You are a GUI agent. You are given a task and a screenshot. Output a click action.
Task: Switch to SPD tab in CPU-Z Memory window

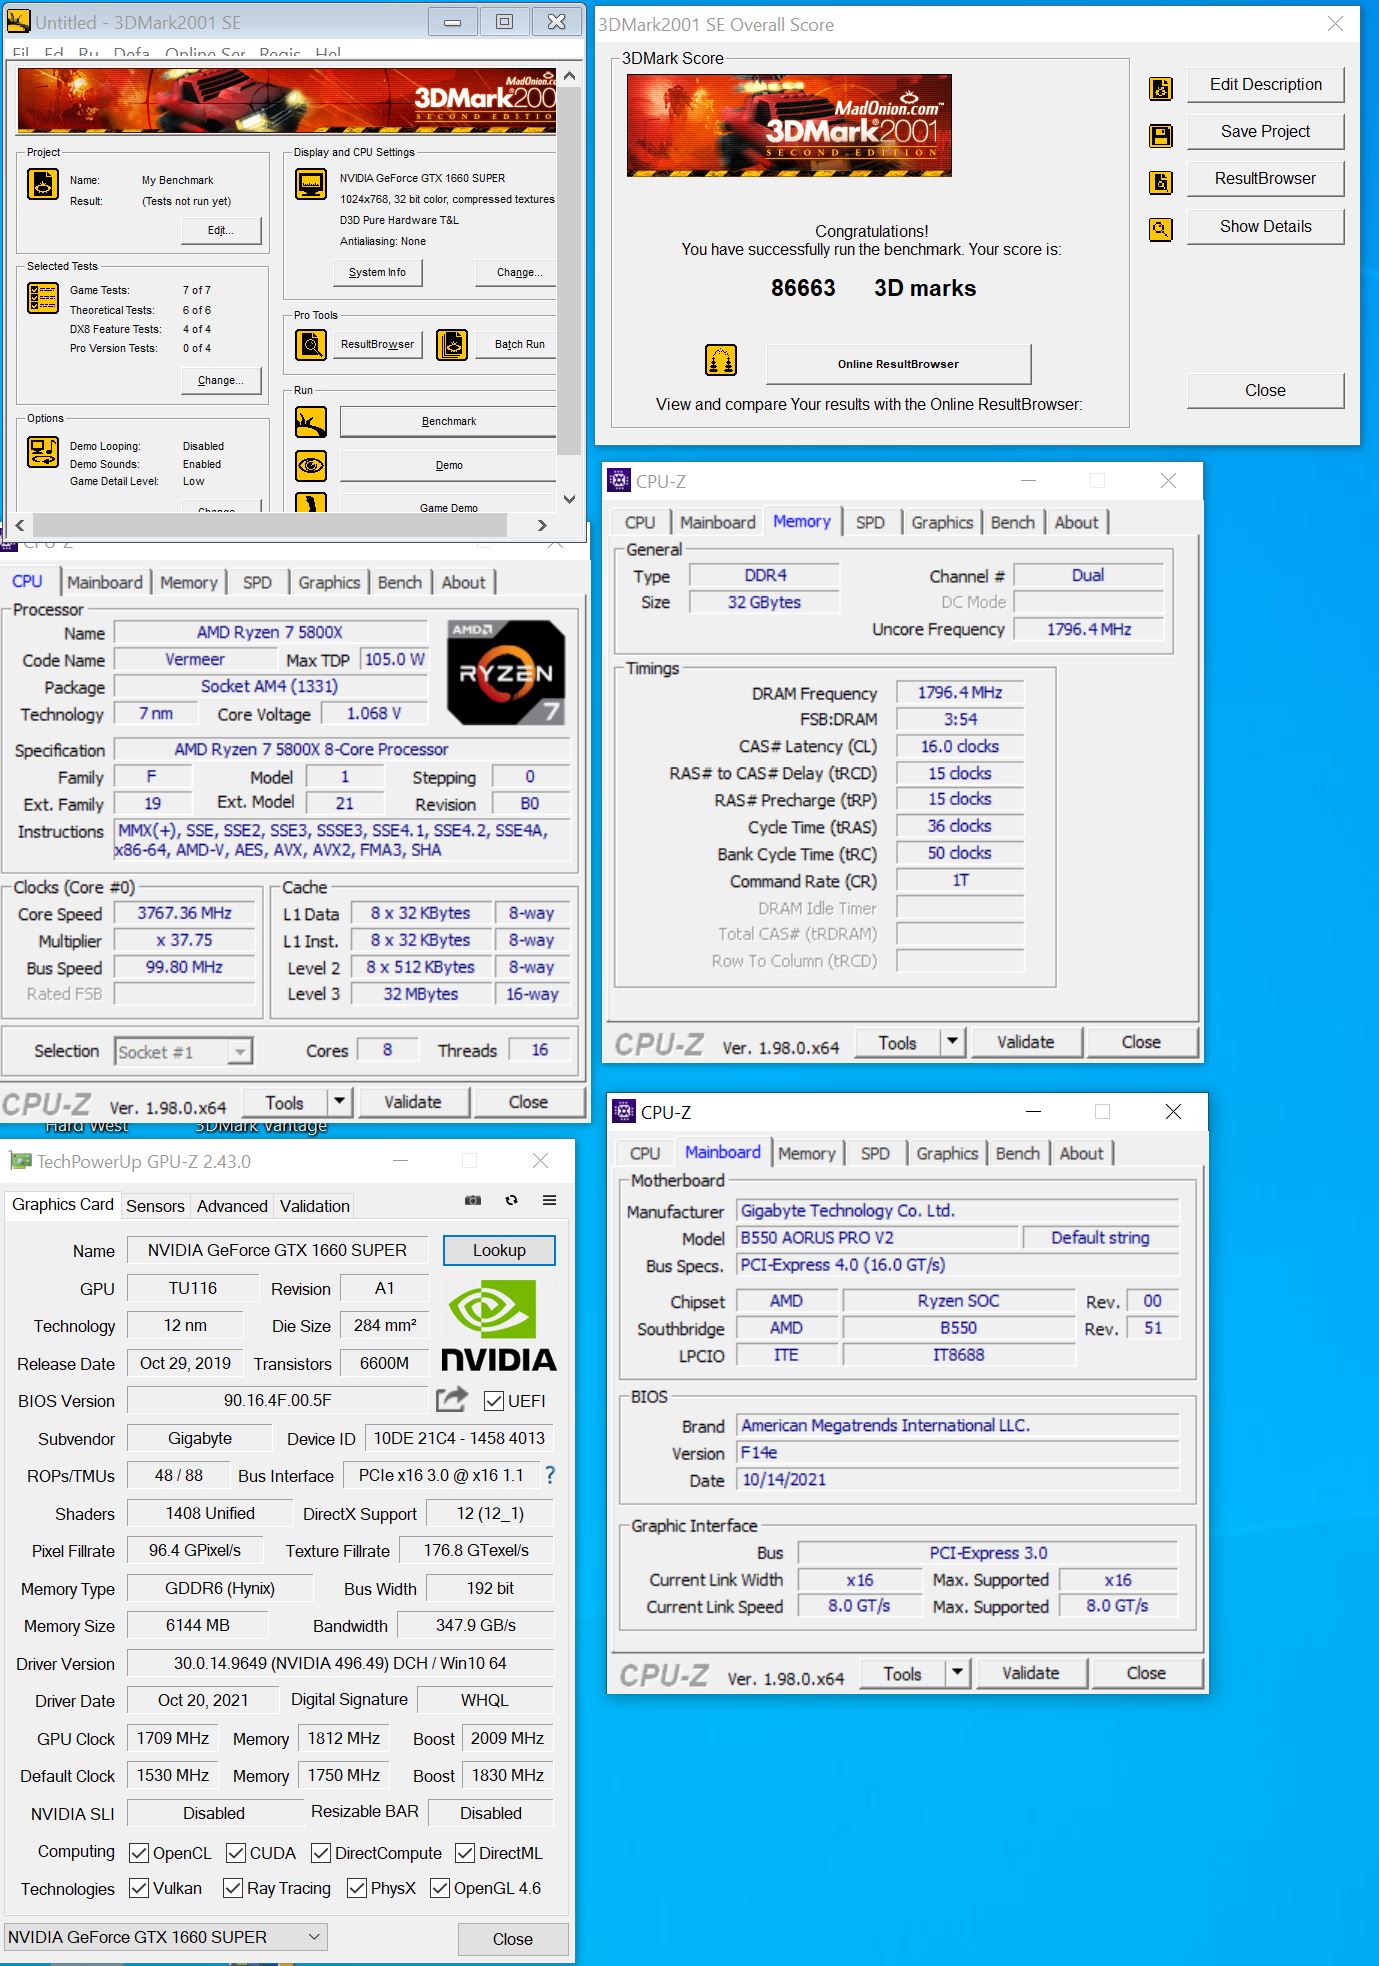[x=870, y=522]
